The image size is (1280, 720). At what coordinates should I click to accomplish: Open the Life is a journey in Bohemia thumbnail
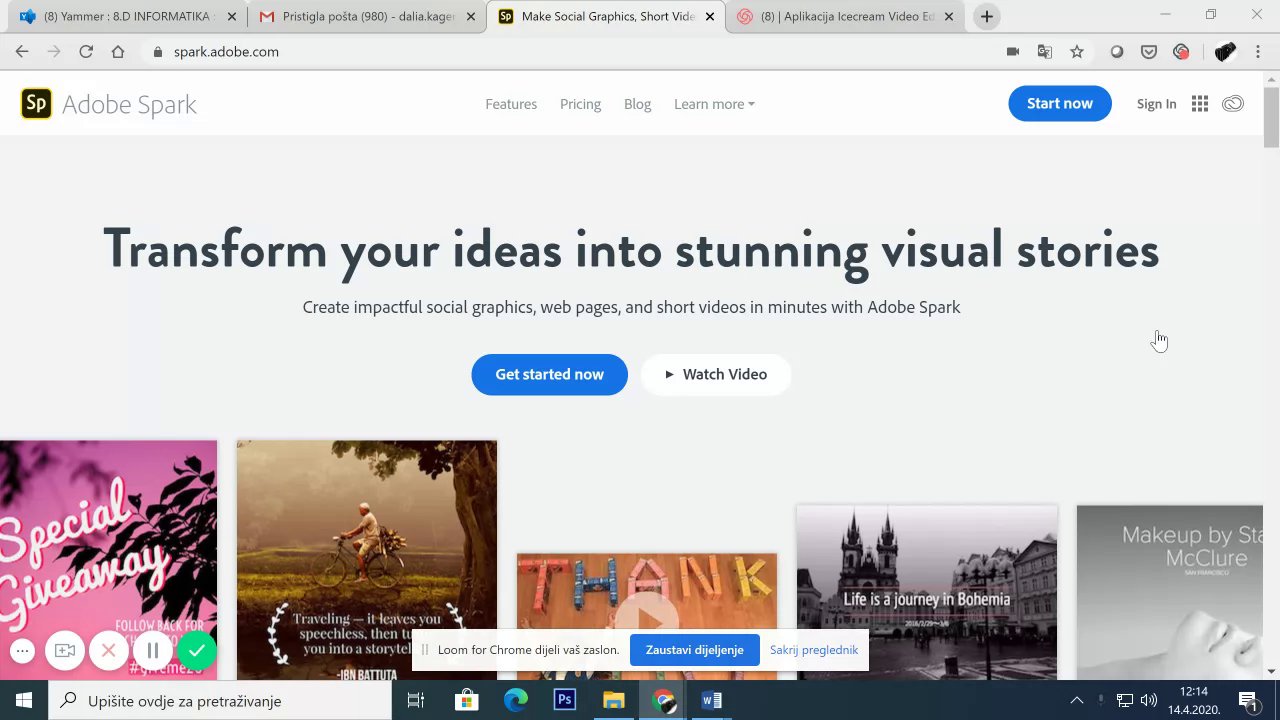pyautogui.click(x=927, y=592)
